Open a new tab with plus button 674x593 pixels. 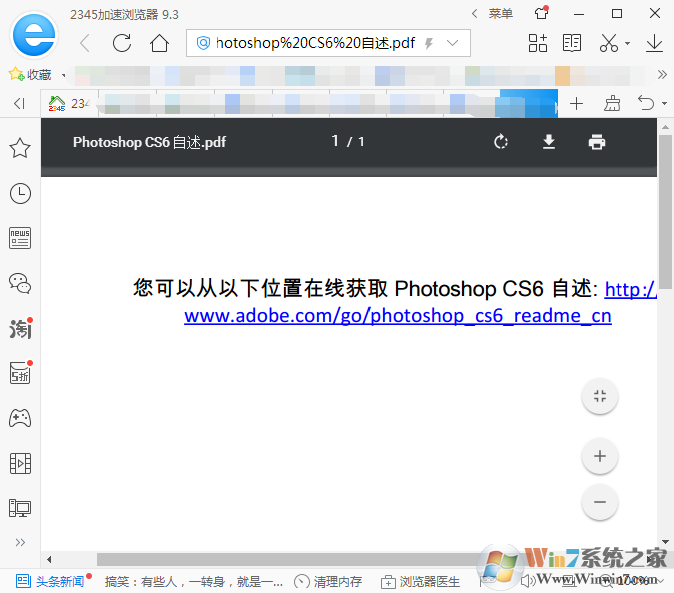pyautogui.click(x=576, y=104)
